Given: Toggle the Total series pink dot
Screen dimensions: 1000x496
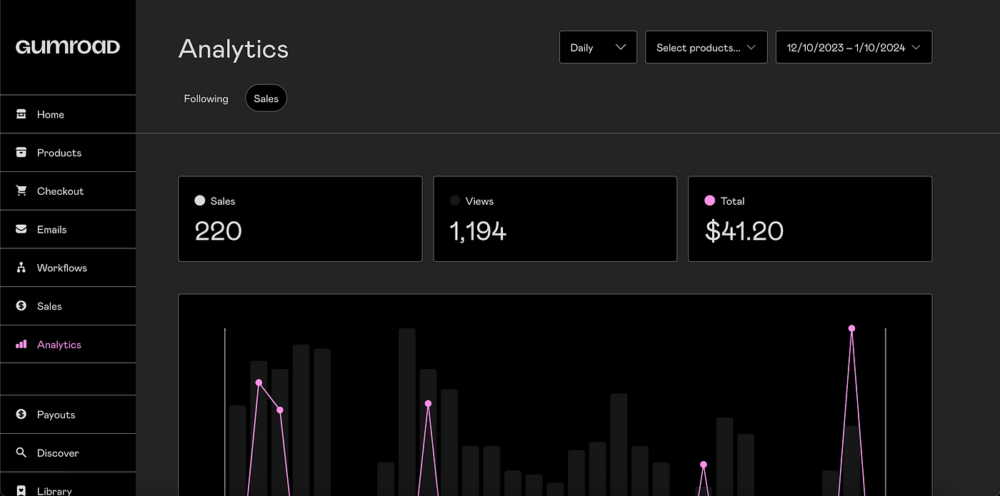Looking at the screenshot, I should coord(710,201).
